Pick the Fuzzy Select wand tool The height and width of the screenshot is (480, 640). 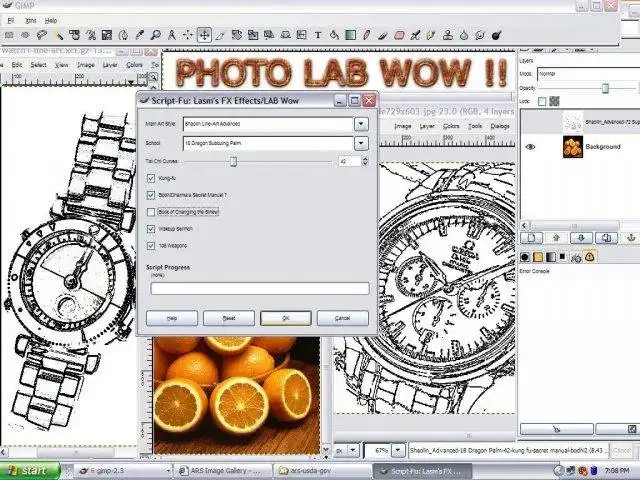click(x=58, y=36)
